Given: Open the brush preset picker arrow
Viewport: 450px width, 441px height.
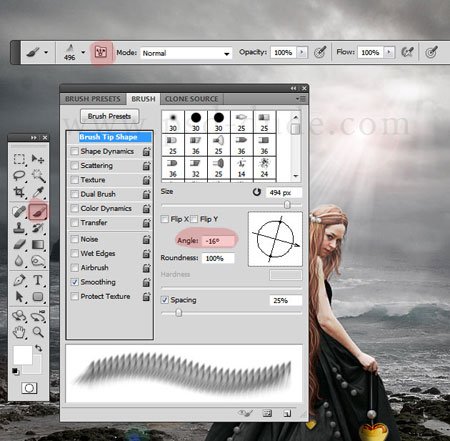Looking at the screenshot, I should coord(83,52).
